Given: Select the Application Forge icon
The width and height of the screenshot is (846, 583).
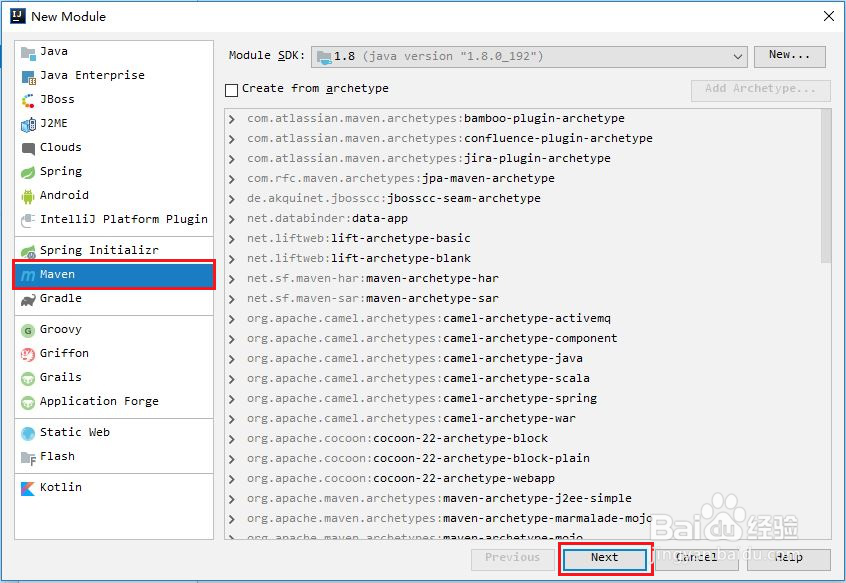Looking at the screenshot, I should coord(28,402).
